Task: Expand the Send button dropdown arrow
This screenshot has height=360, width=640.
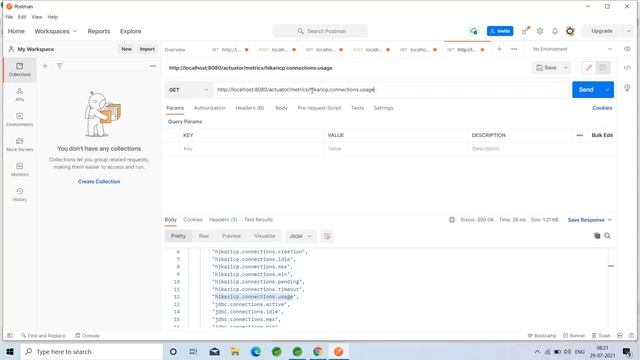Action: point(607,90)
